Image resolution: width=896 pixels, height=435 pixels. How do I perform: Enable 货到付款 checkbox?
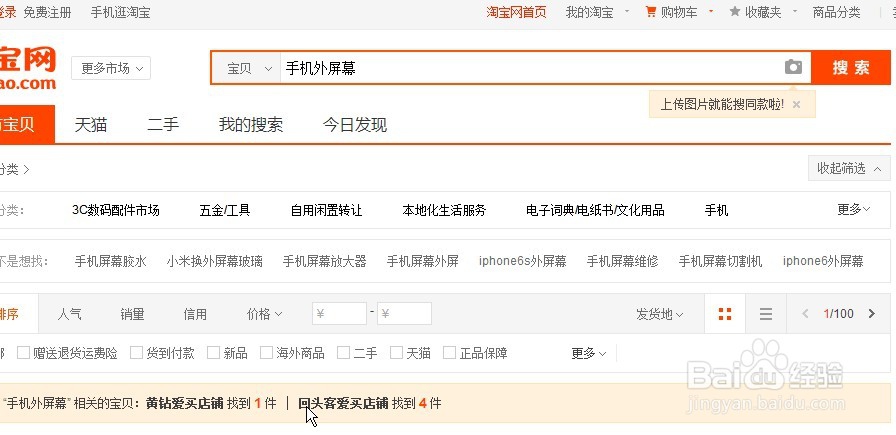click(x=136, y=353)
